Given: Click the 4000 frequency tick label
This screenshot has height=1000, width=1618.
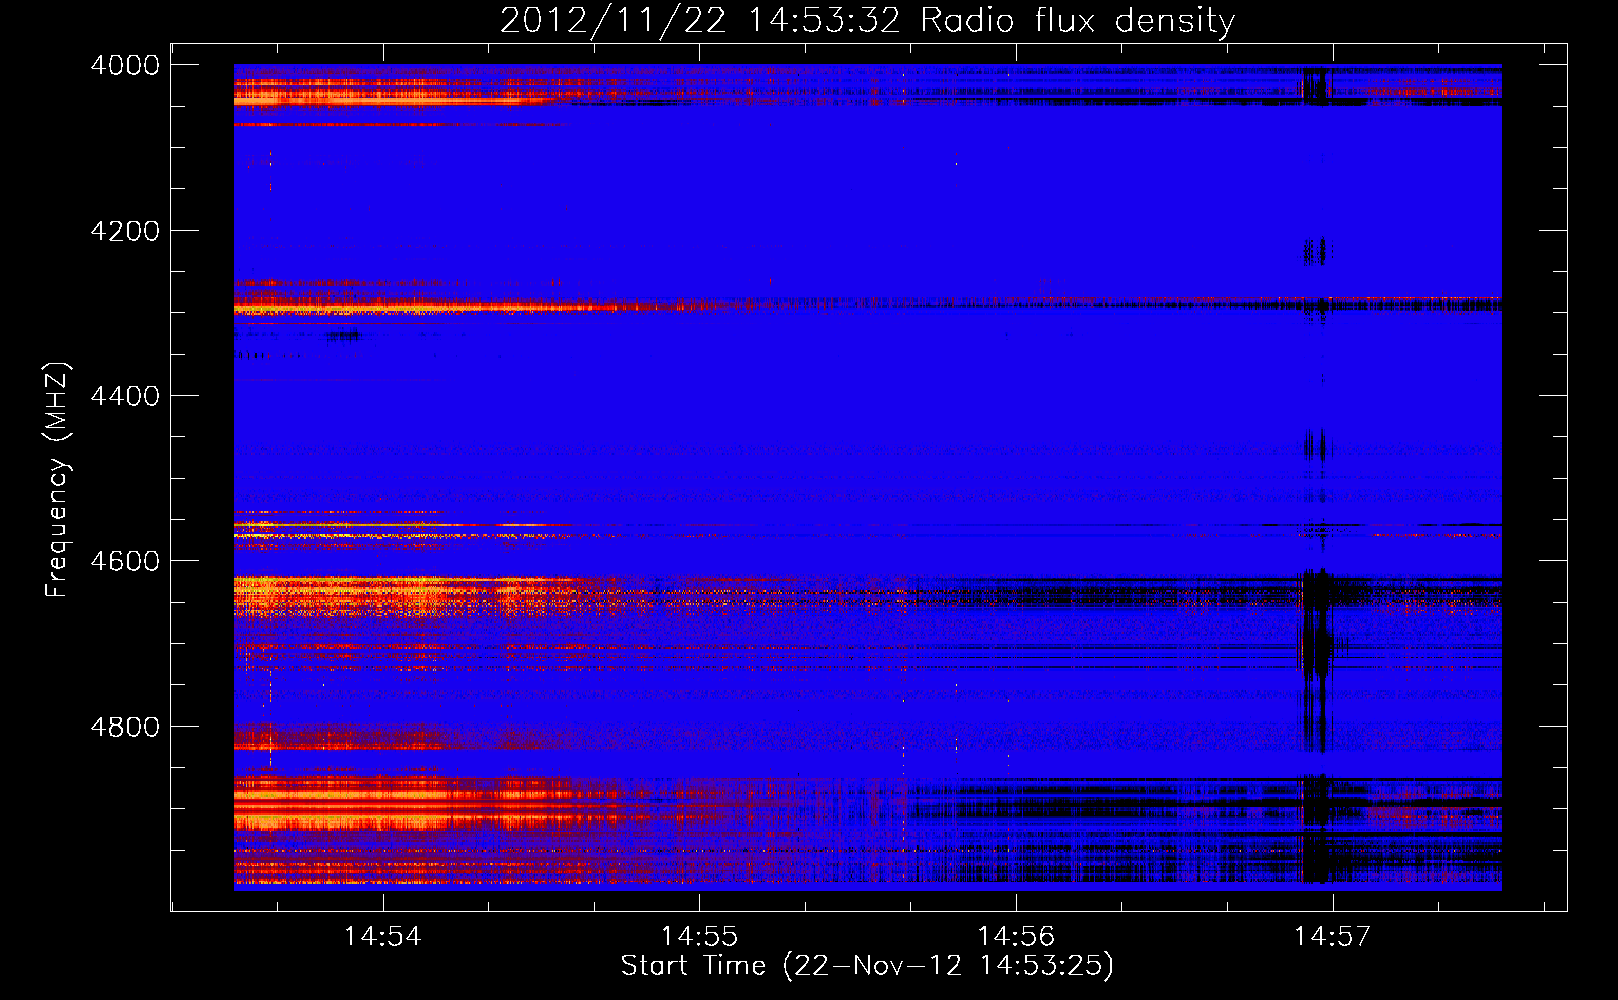Looking at the screenshot, I should click(125, 65).
